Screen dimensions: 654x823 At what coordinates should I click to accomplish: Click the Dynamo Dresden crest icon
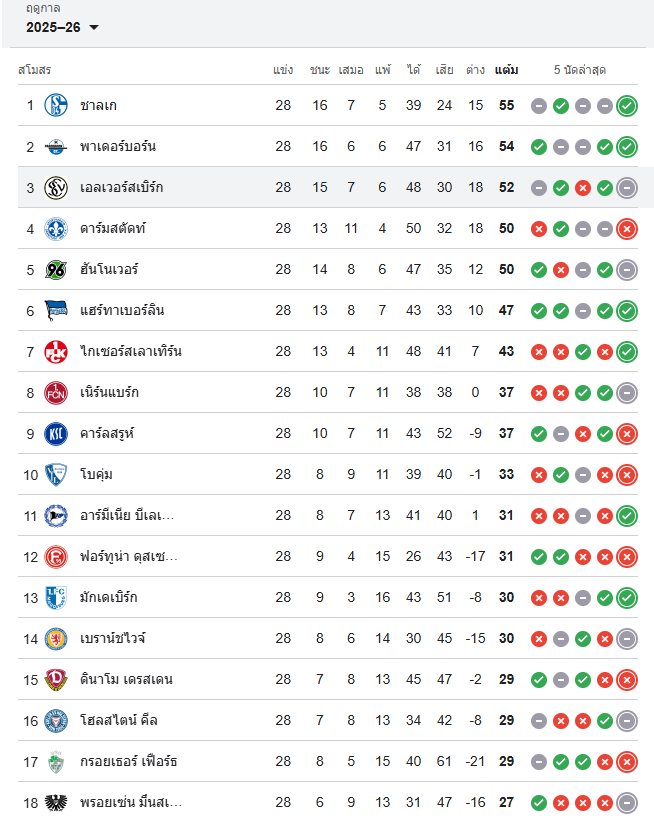(55, 679)
